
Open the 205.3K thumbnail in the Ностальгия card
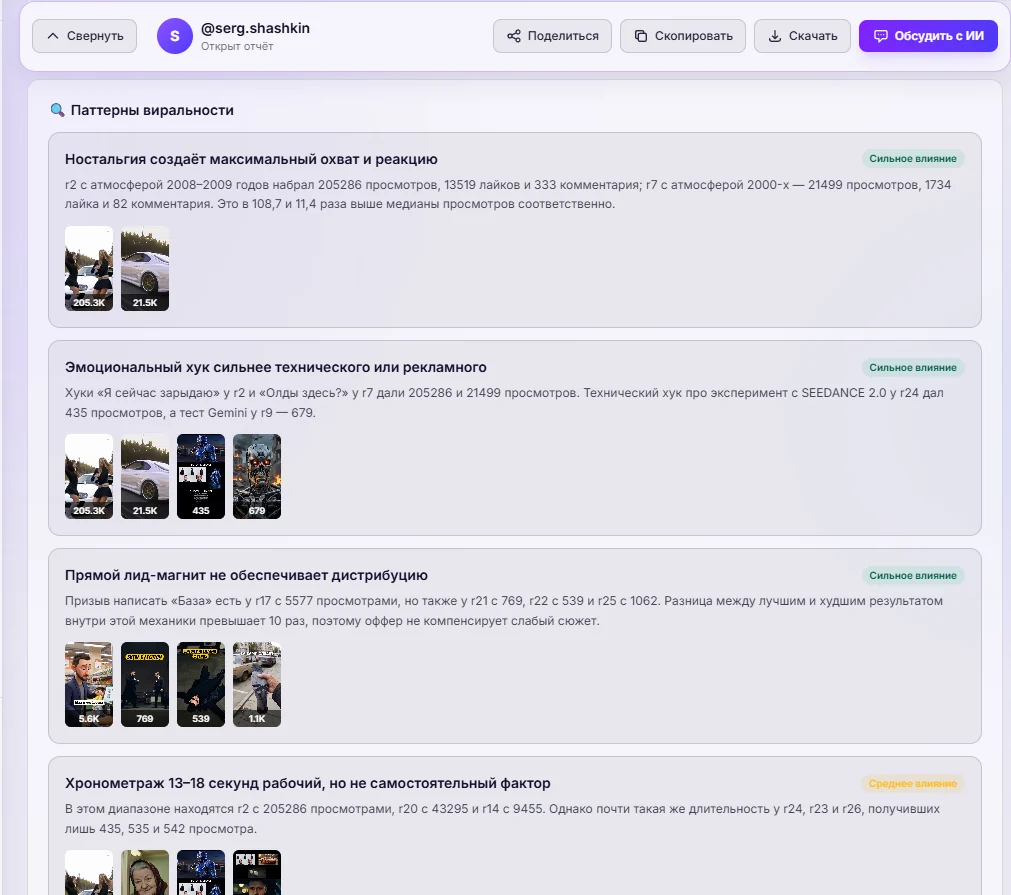click(x=89, y=268)
